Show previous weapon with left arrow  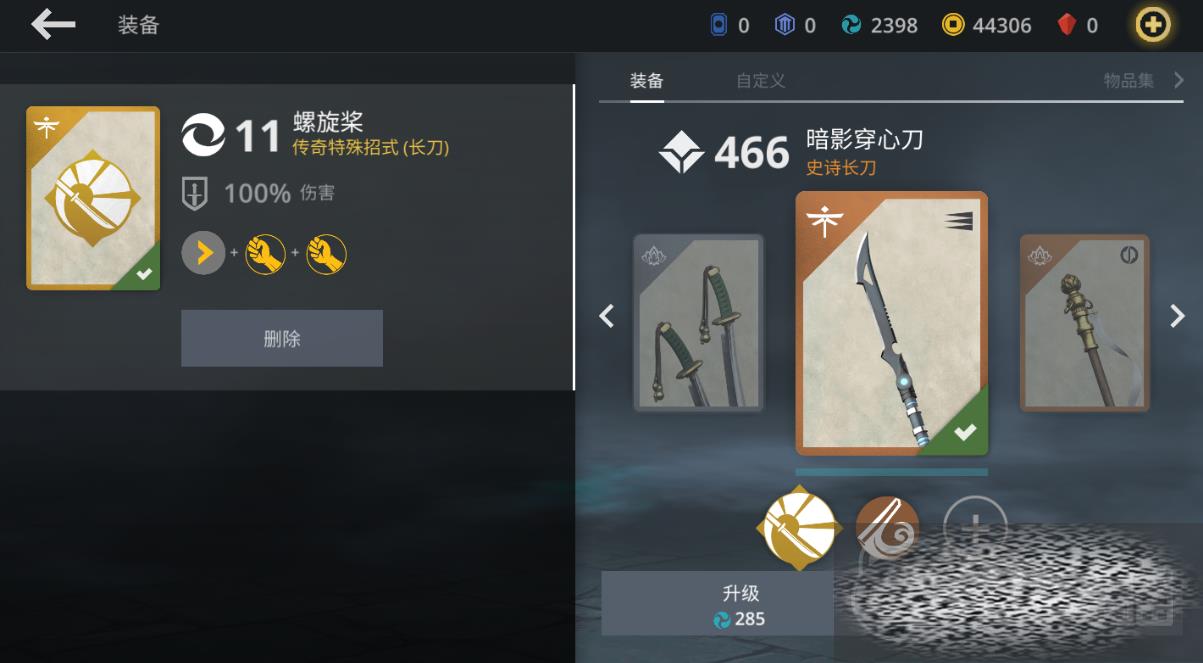click(x=606, y=316)
